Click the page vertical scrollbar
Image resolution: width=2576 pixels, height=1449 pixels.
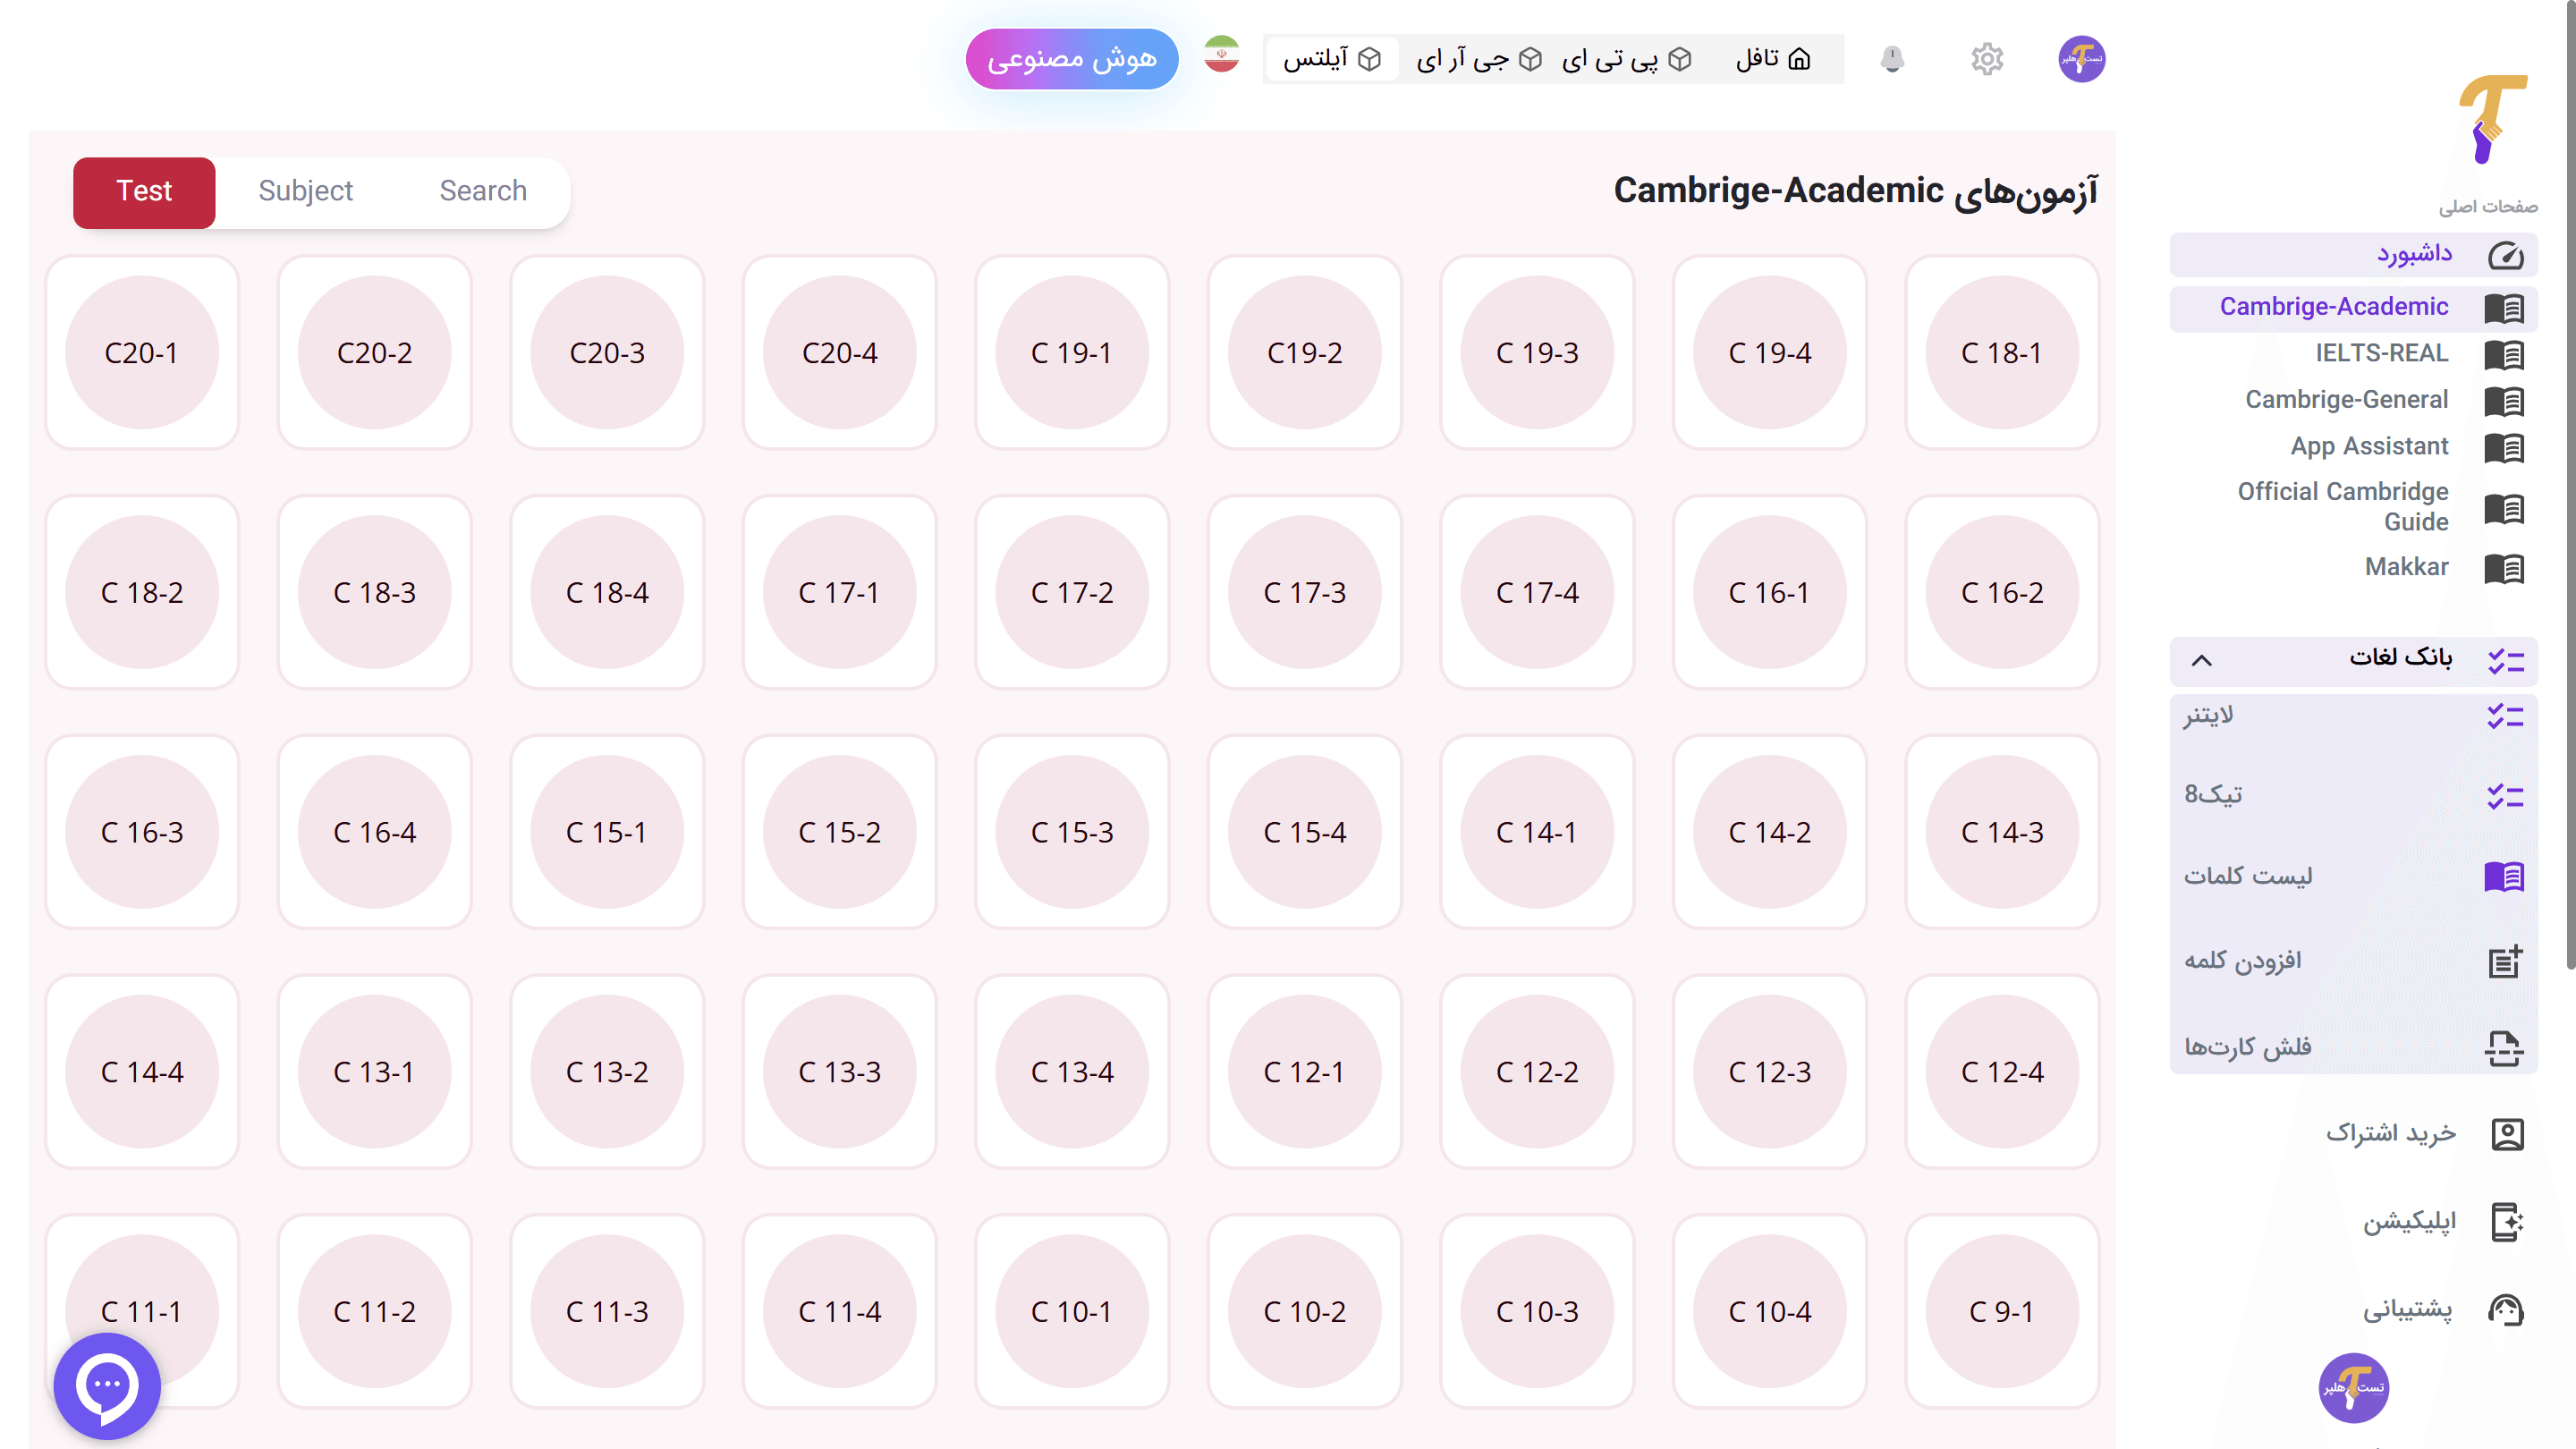coord(2569,500)
